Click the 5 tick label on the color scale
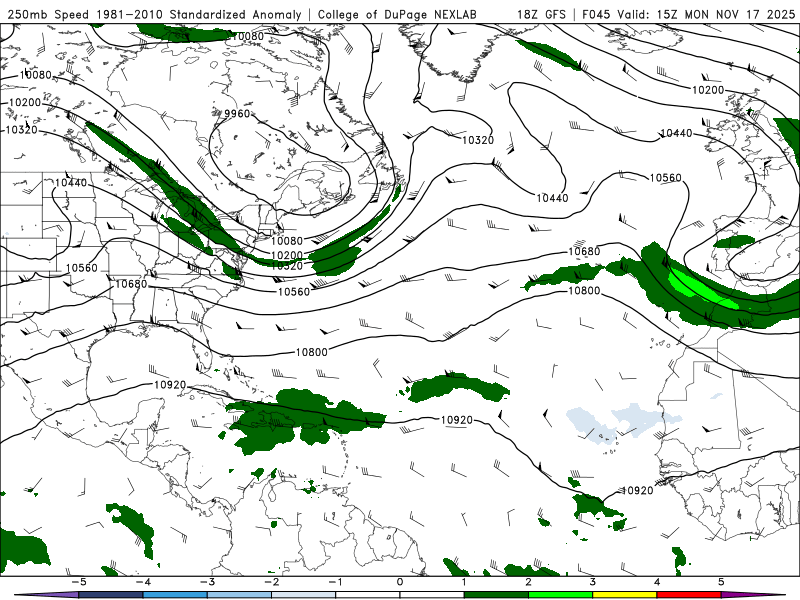The width and height of the screenshot is (800, 600). tap(721, 582)
